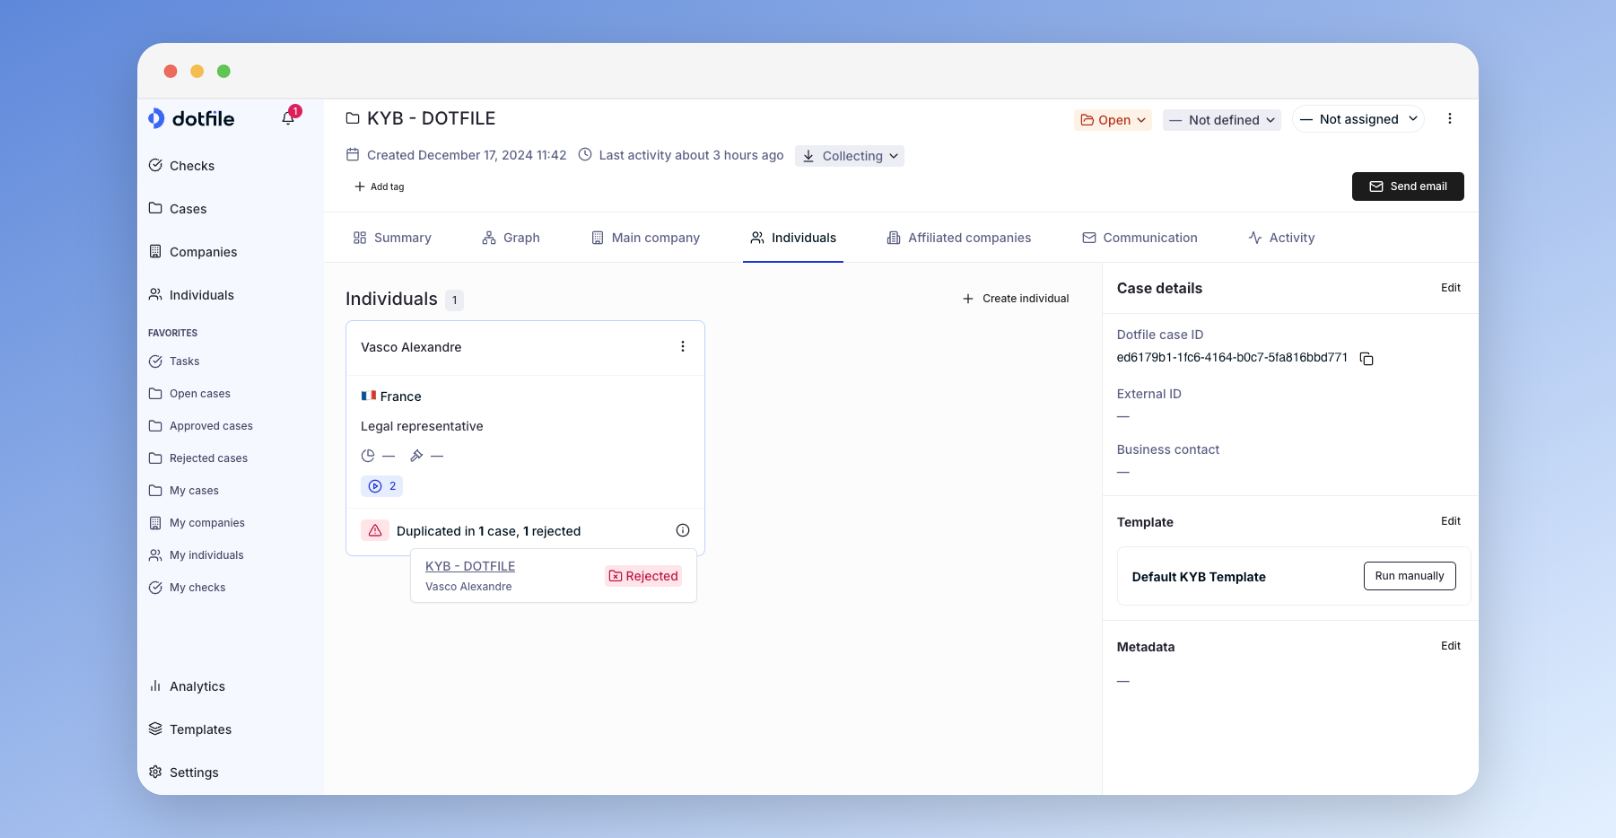The image size is (1616, 838).
Task: Open My checks favorite
Action: [187, 587]
